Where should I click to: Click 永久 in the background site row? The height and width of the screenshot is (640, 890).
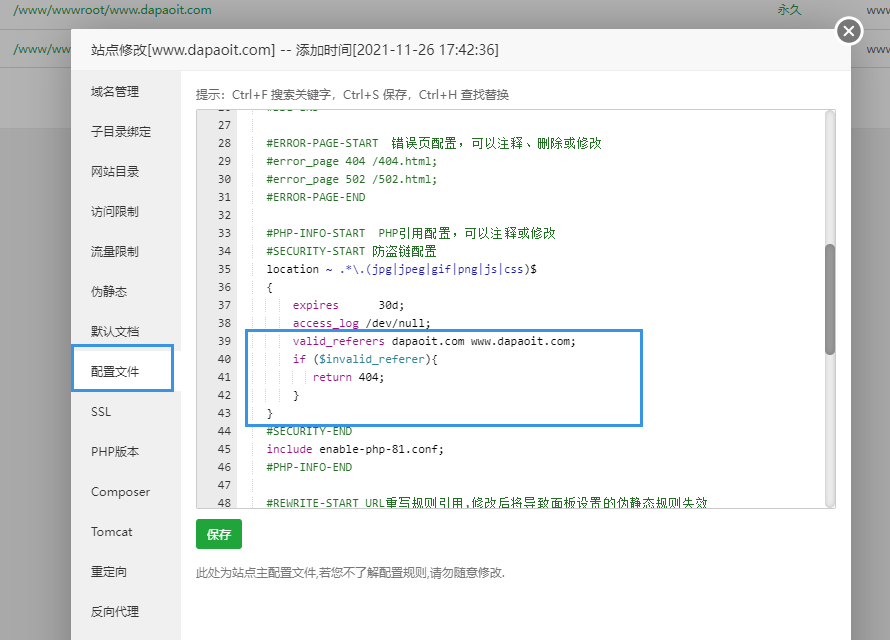(x=789, y=10)
